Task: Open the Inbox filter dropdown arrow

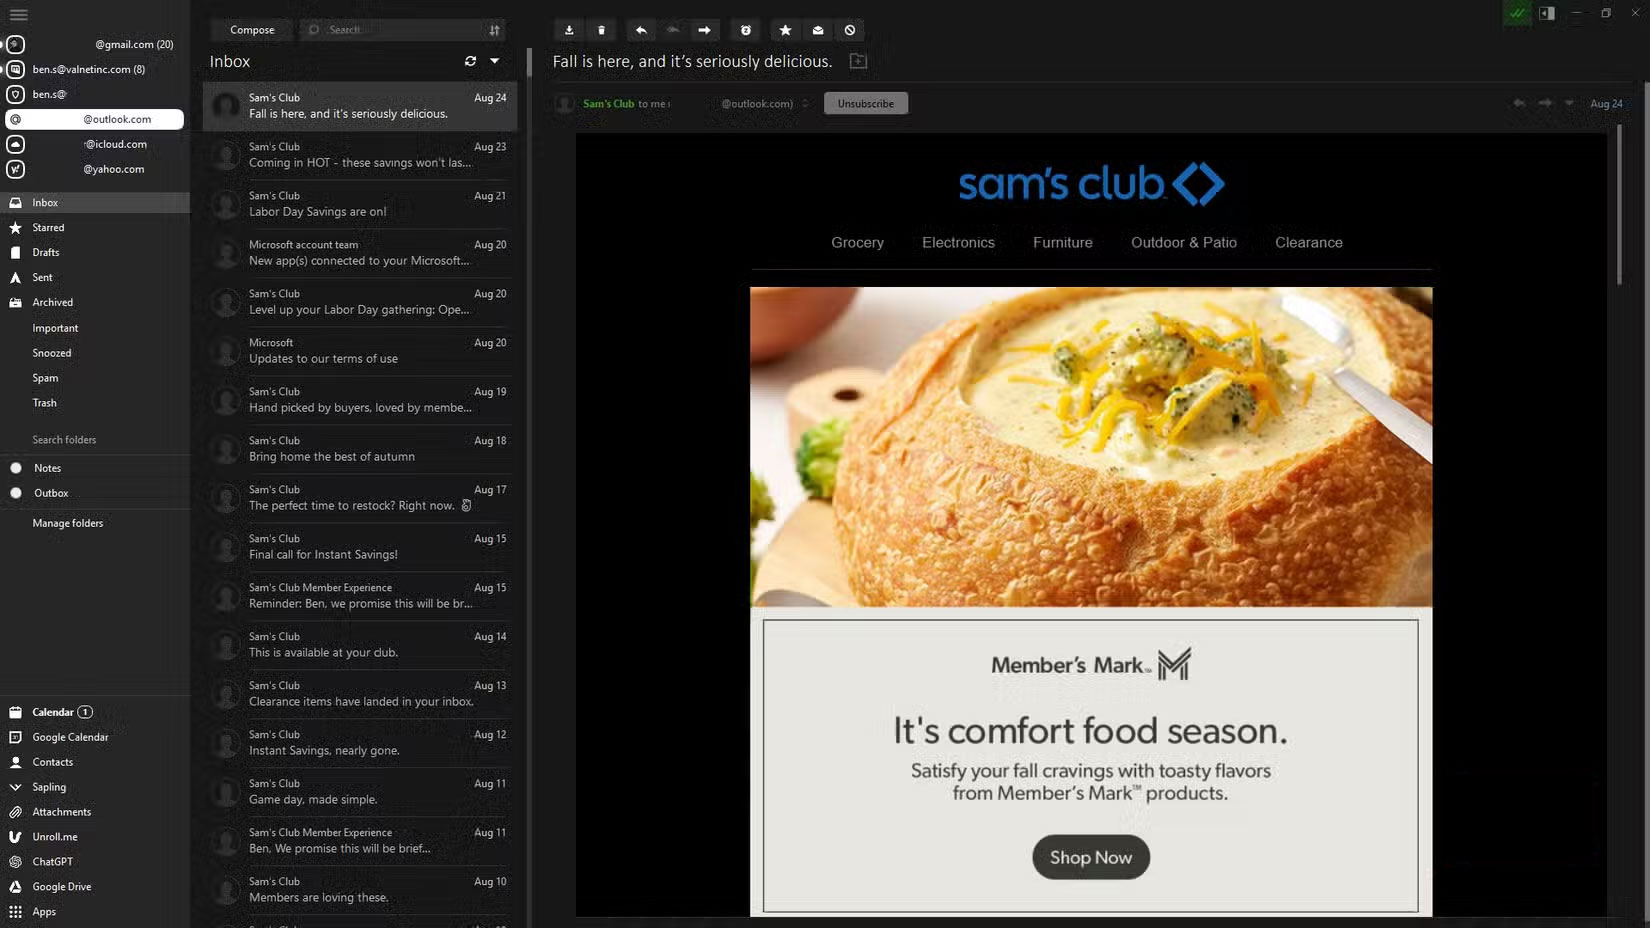Action: coord(495,61)
